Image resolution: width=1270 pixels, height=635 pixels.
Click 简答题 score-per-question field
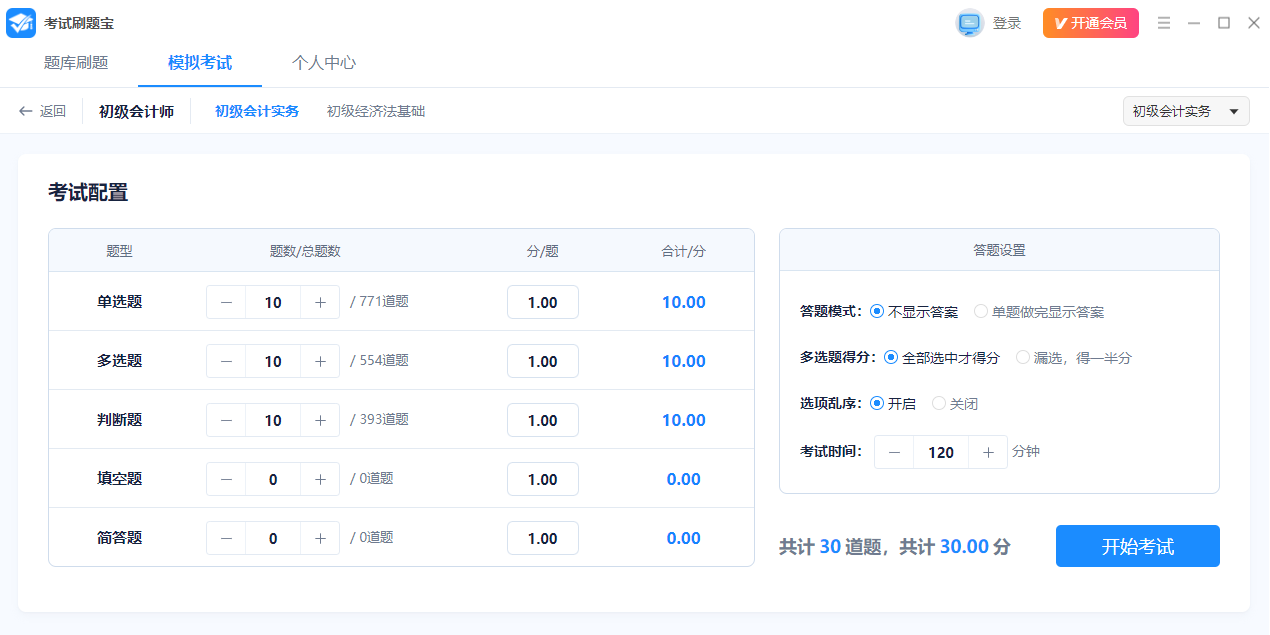click(543, 538)
